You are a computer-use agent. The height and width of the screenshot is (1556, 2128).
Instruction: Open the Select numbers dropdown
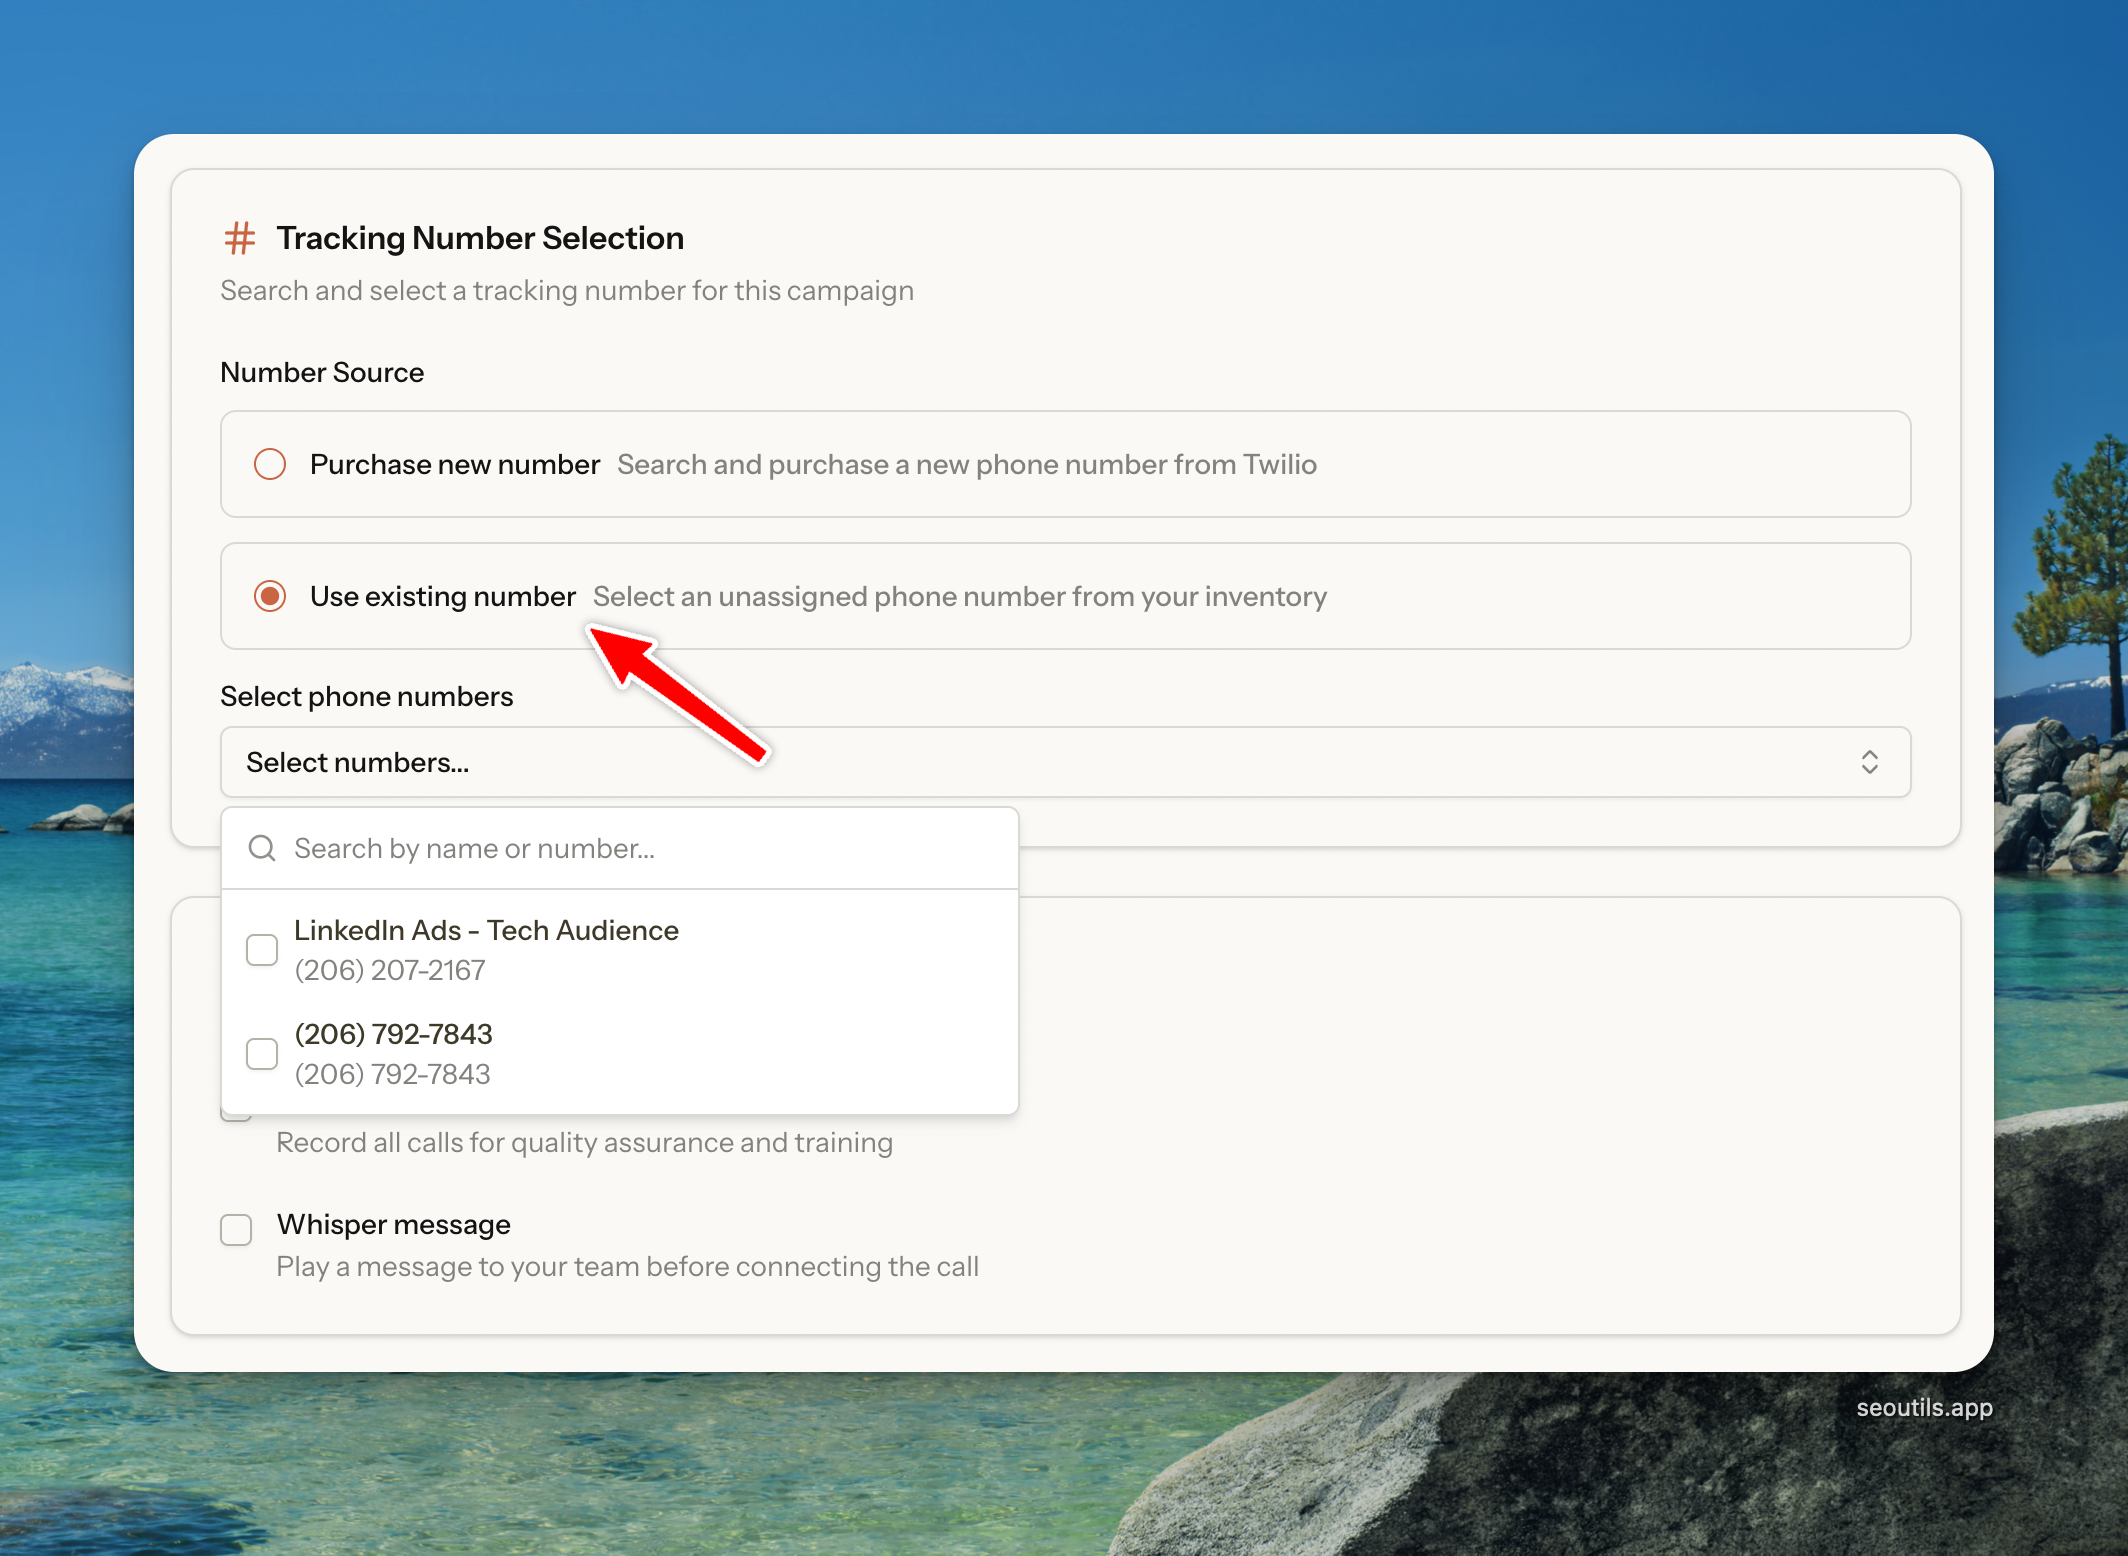pyautogui.click(x=1064, y=762)
